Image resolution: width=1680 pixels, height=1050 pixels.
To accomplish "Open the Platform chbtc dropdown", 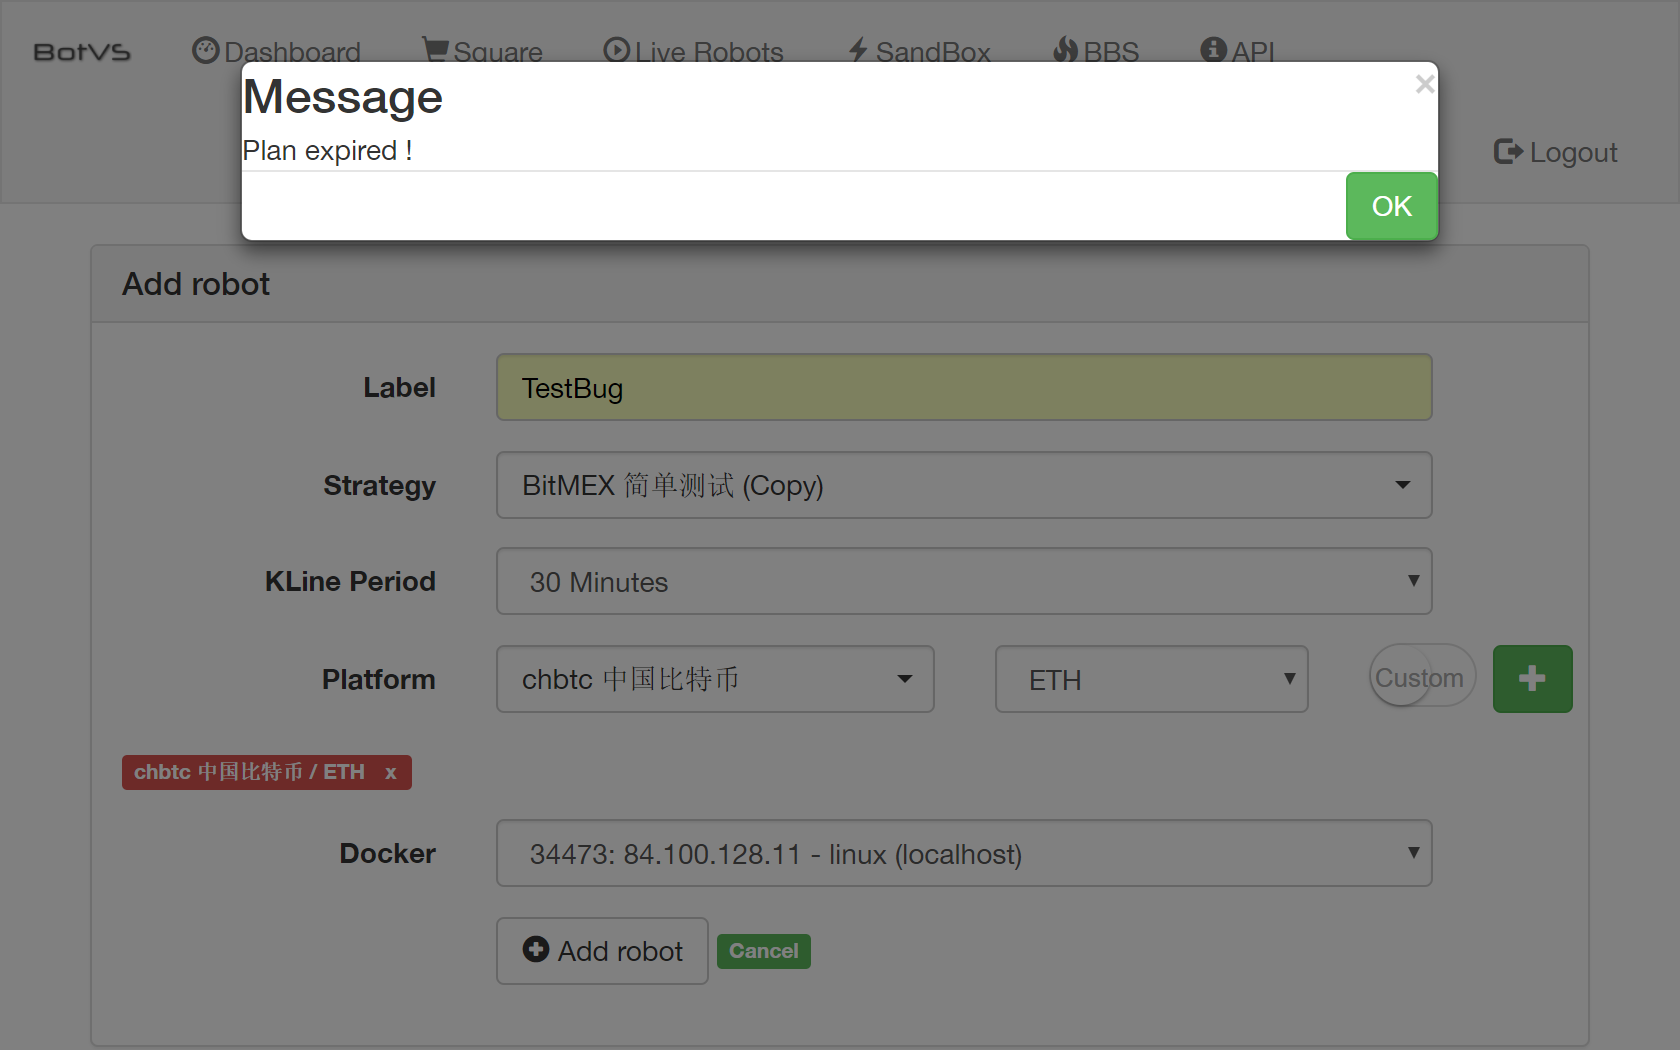I will pos(715,679).
